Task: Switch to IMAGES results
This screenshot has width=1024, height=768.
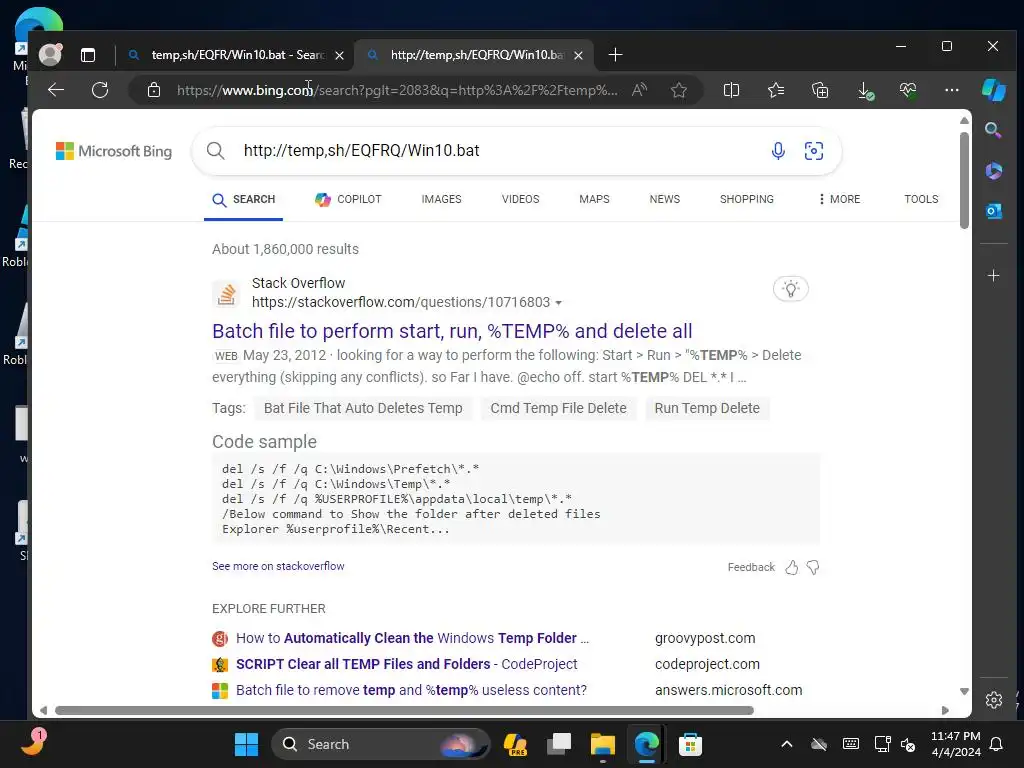Action: (x=441, y=199)
